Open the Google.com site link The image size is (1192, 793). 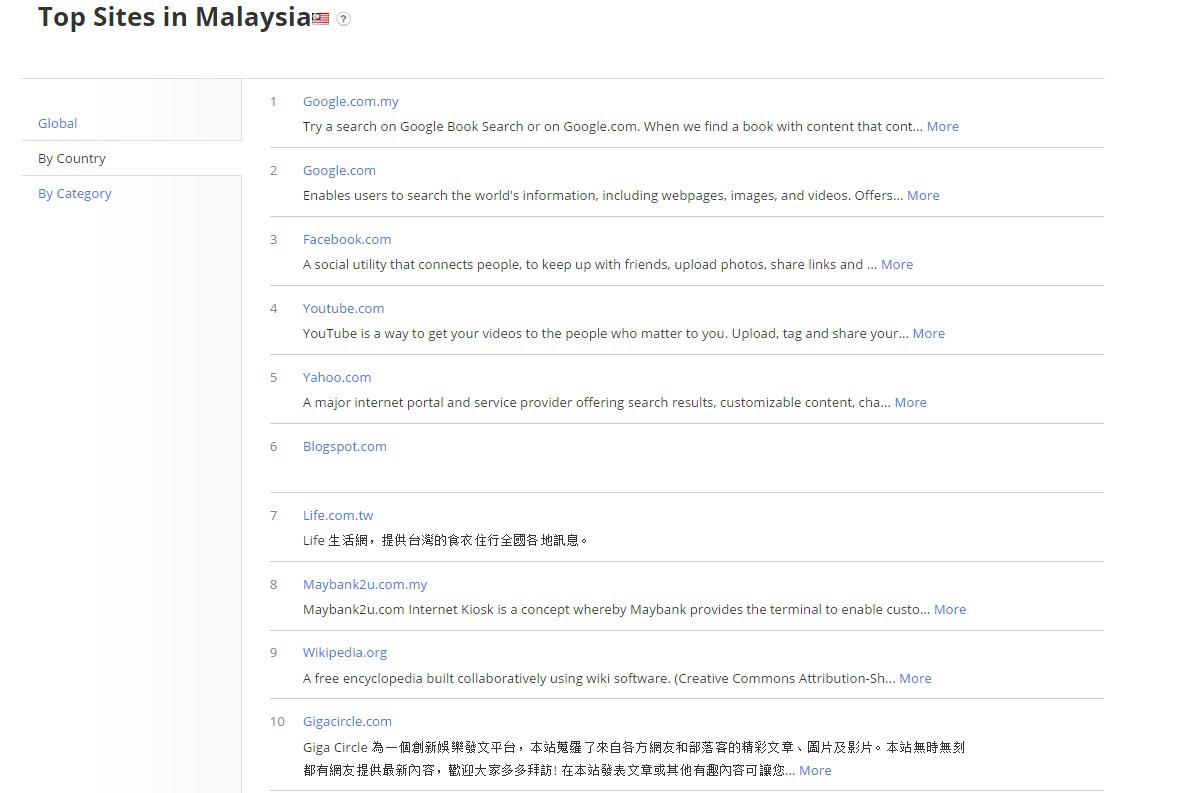339,170
